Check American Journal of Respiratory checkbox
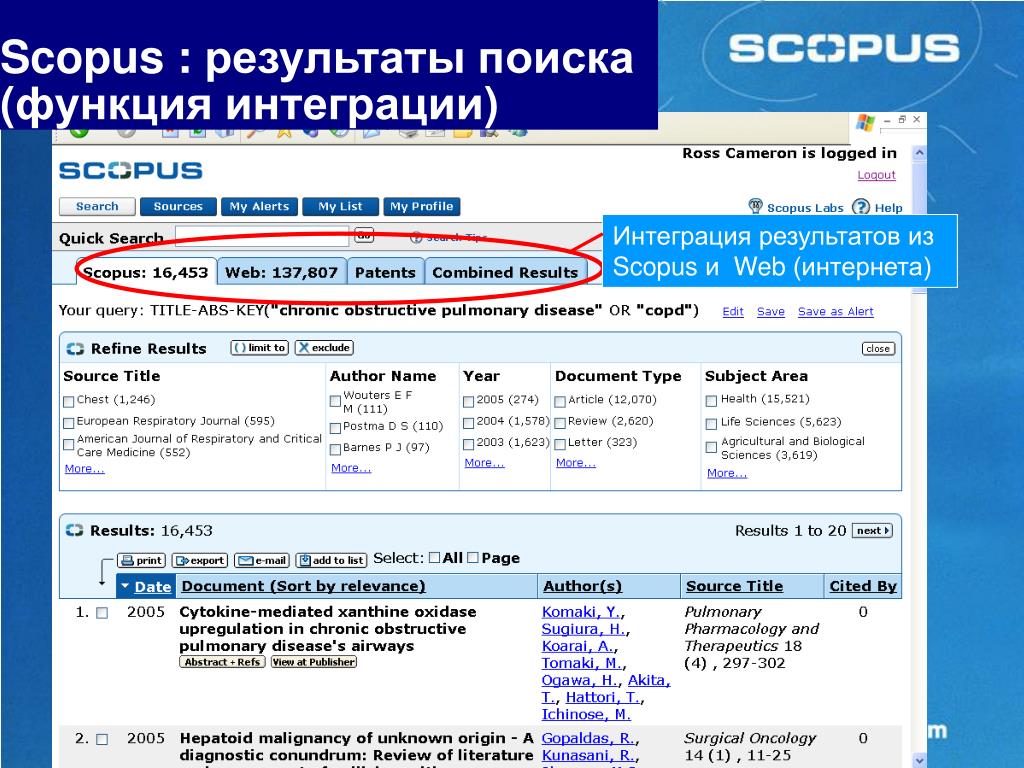Viewport: 1024px width, 768px height. point(69,445)
